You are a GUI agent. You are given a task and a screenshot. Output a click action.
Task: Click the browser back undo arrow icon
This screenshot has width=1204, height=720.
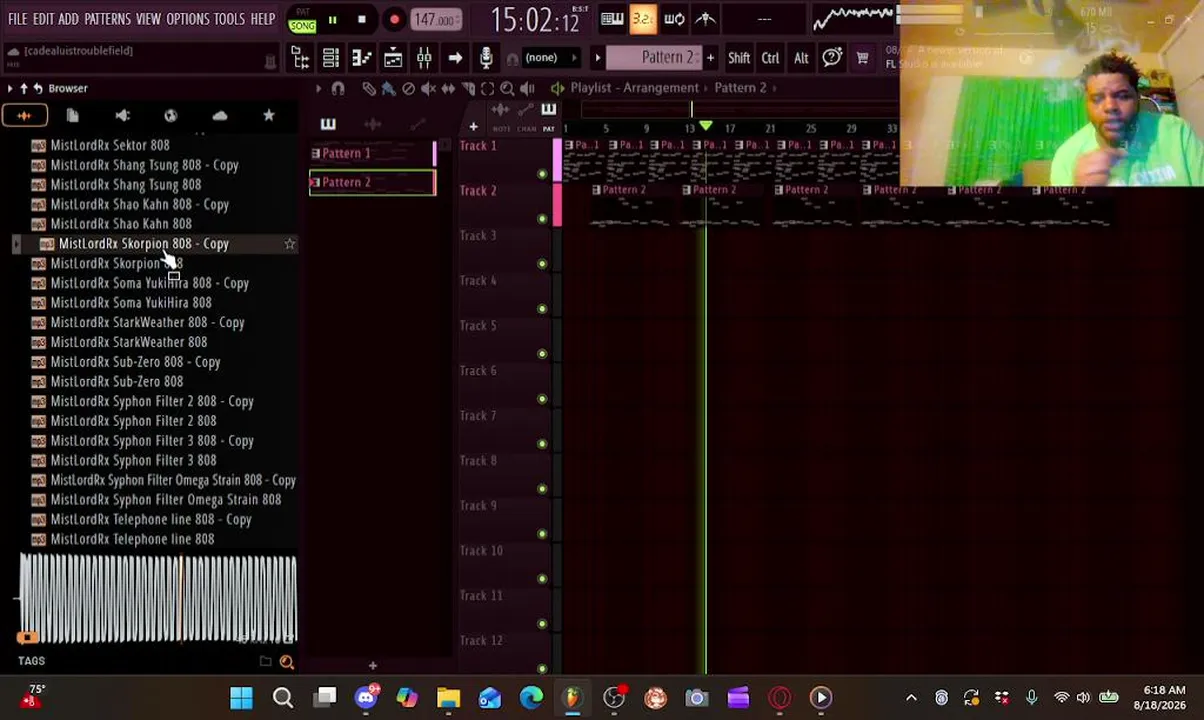coord(37,88)
